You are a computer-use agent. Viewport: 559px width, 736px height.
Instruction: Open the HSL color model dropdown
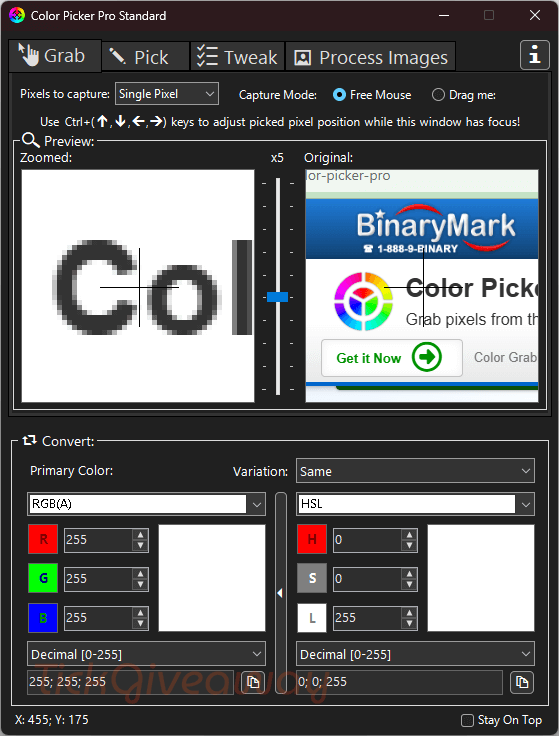pos(415,504)
